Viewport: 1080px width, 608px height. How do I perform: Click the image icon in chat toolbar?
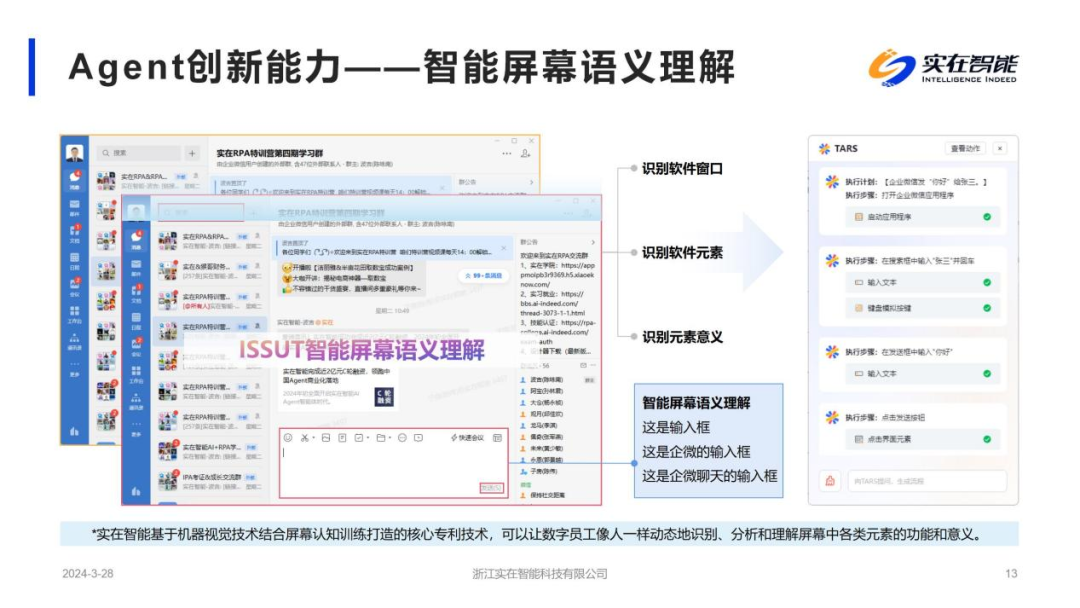point(326,438)
